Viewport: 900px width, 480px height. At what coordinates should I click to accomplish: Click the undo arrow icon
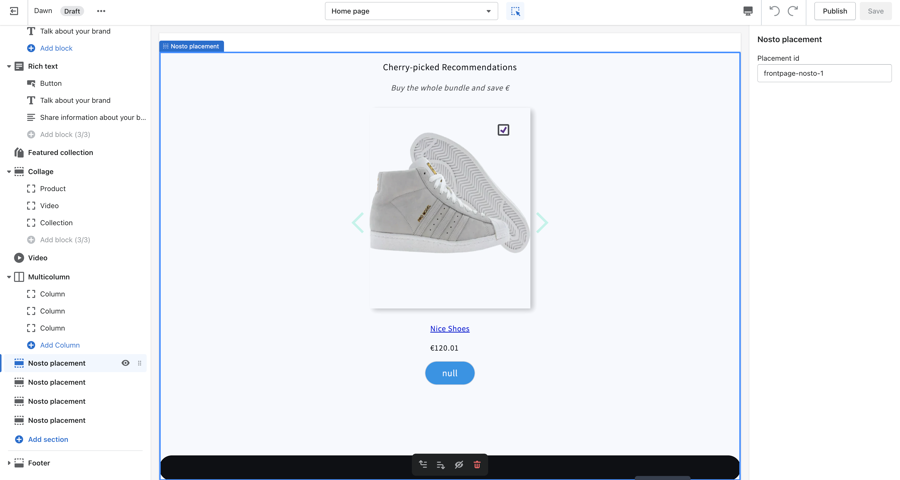tap(774, 11)
